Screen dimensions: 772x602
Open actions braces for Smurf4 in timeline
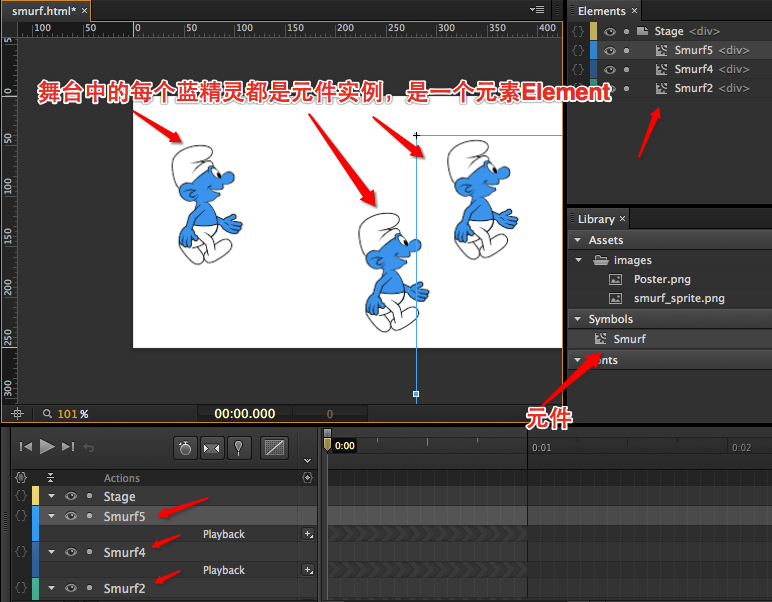click(21, 552)
